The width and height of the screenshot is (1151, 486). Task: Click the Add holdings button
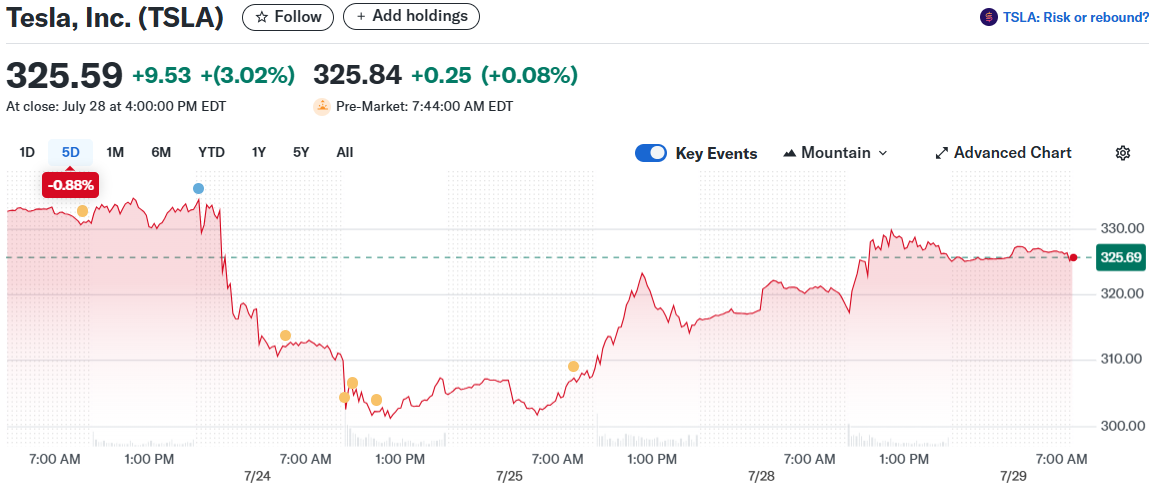[411, 16]
